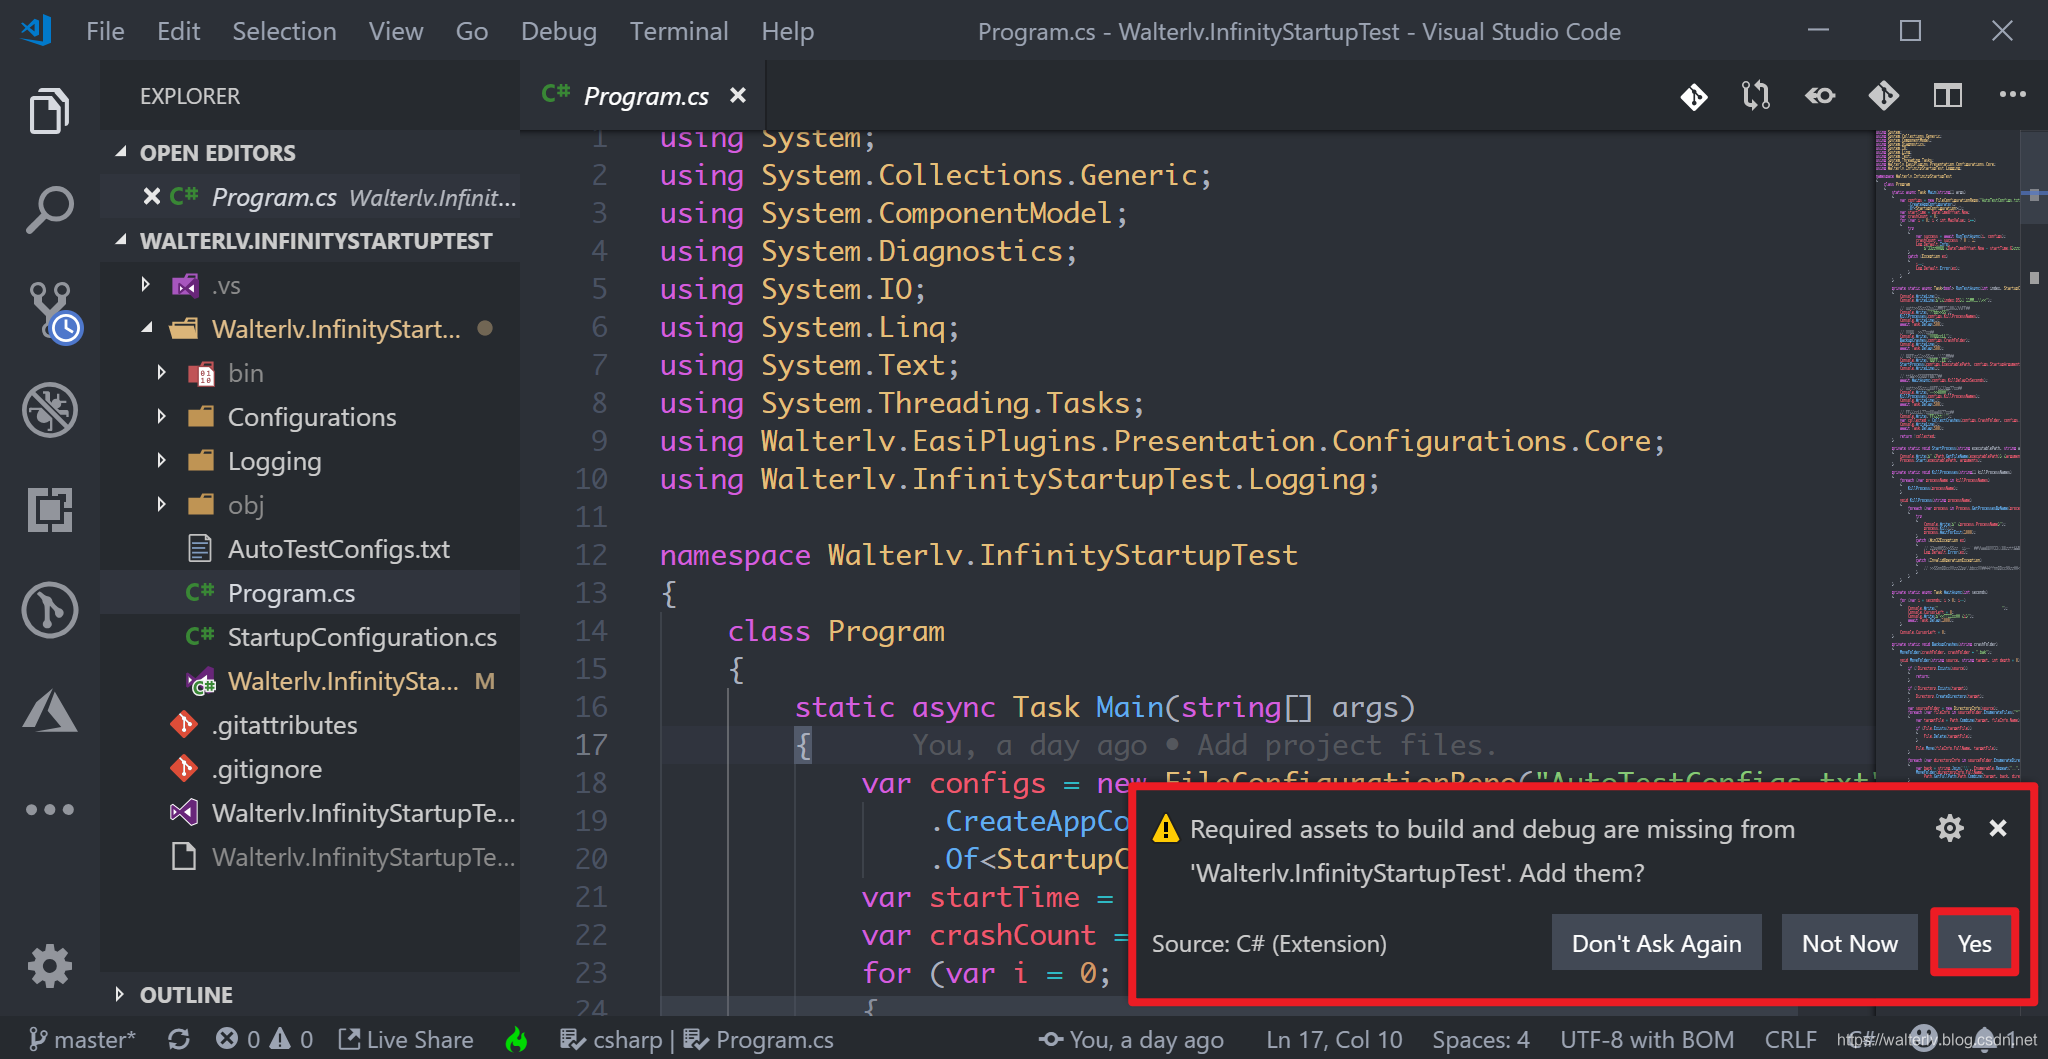
Task: Open feedback smiley in status bar
Action: (x=1923, y=1039)
